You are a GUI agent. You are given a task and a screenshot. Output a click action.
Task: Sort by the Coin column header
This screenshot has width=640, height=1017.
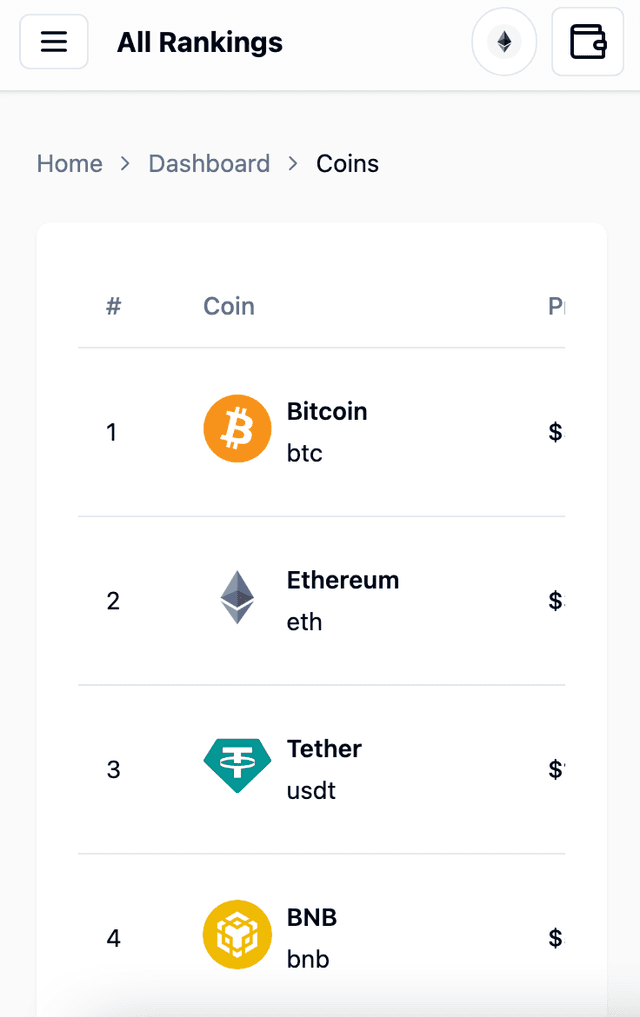pyautogui.click(x=229, y=305)
